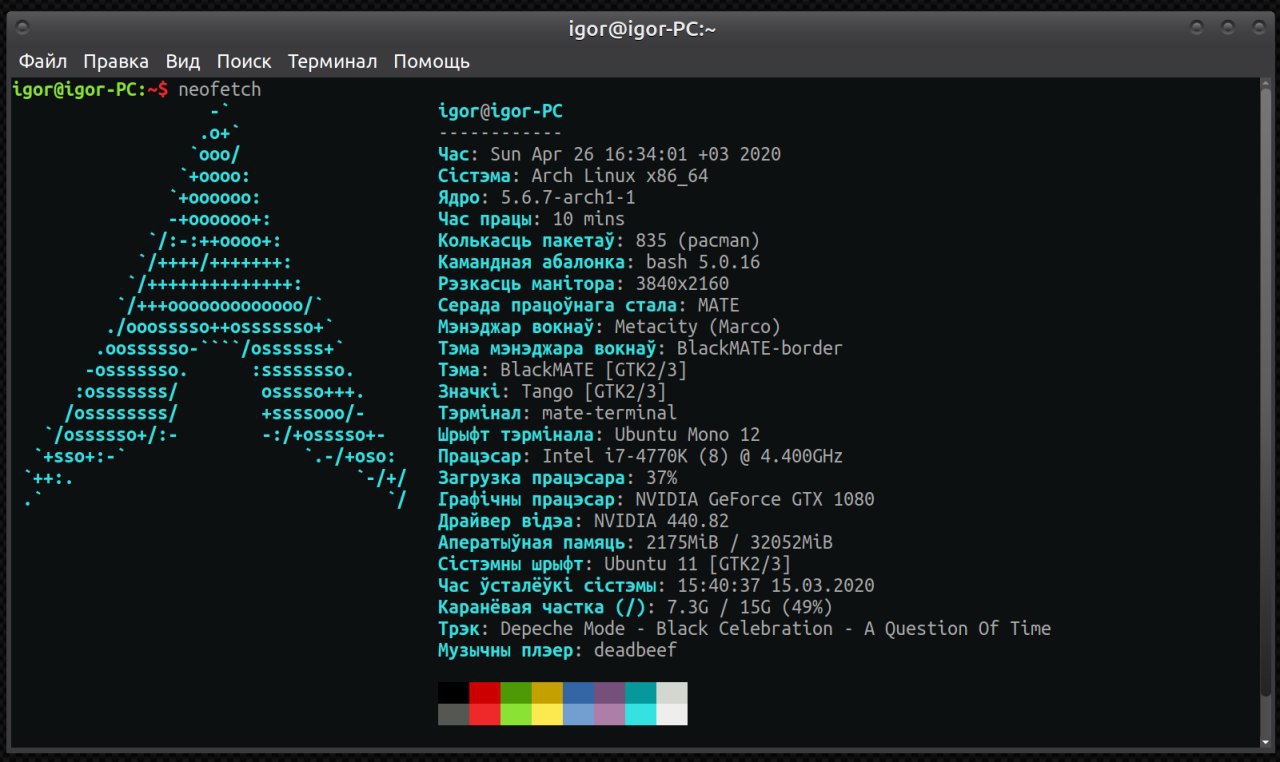
Task: Click the bright yellow swatch in the bottom row
Action: click(x=547, y=714)
